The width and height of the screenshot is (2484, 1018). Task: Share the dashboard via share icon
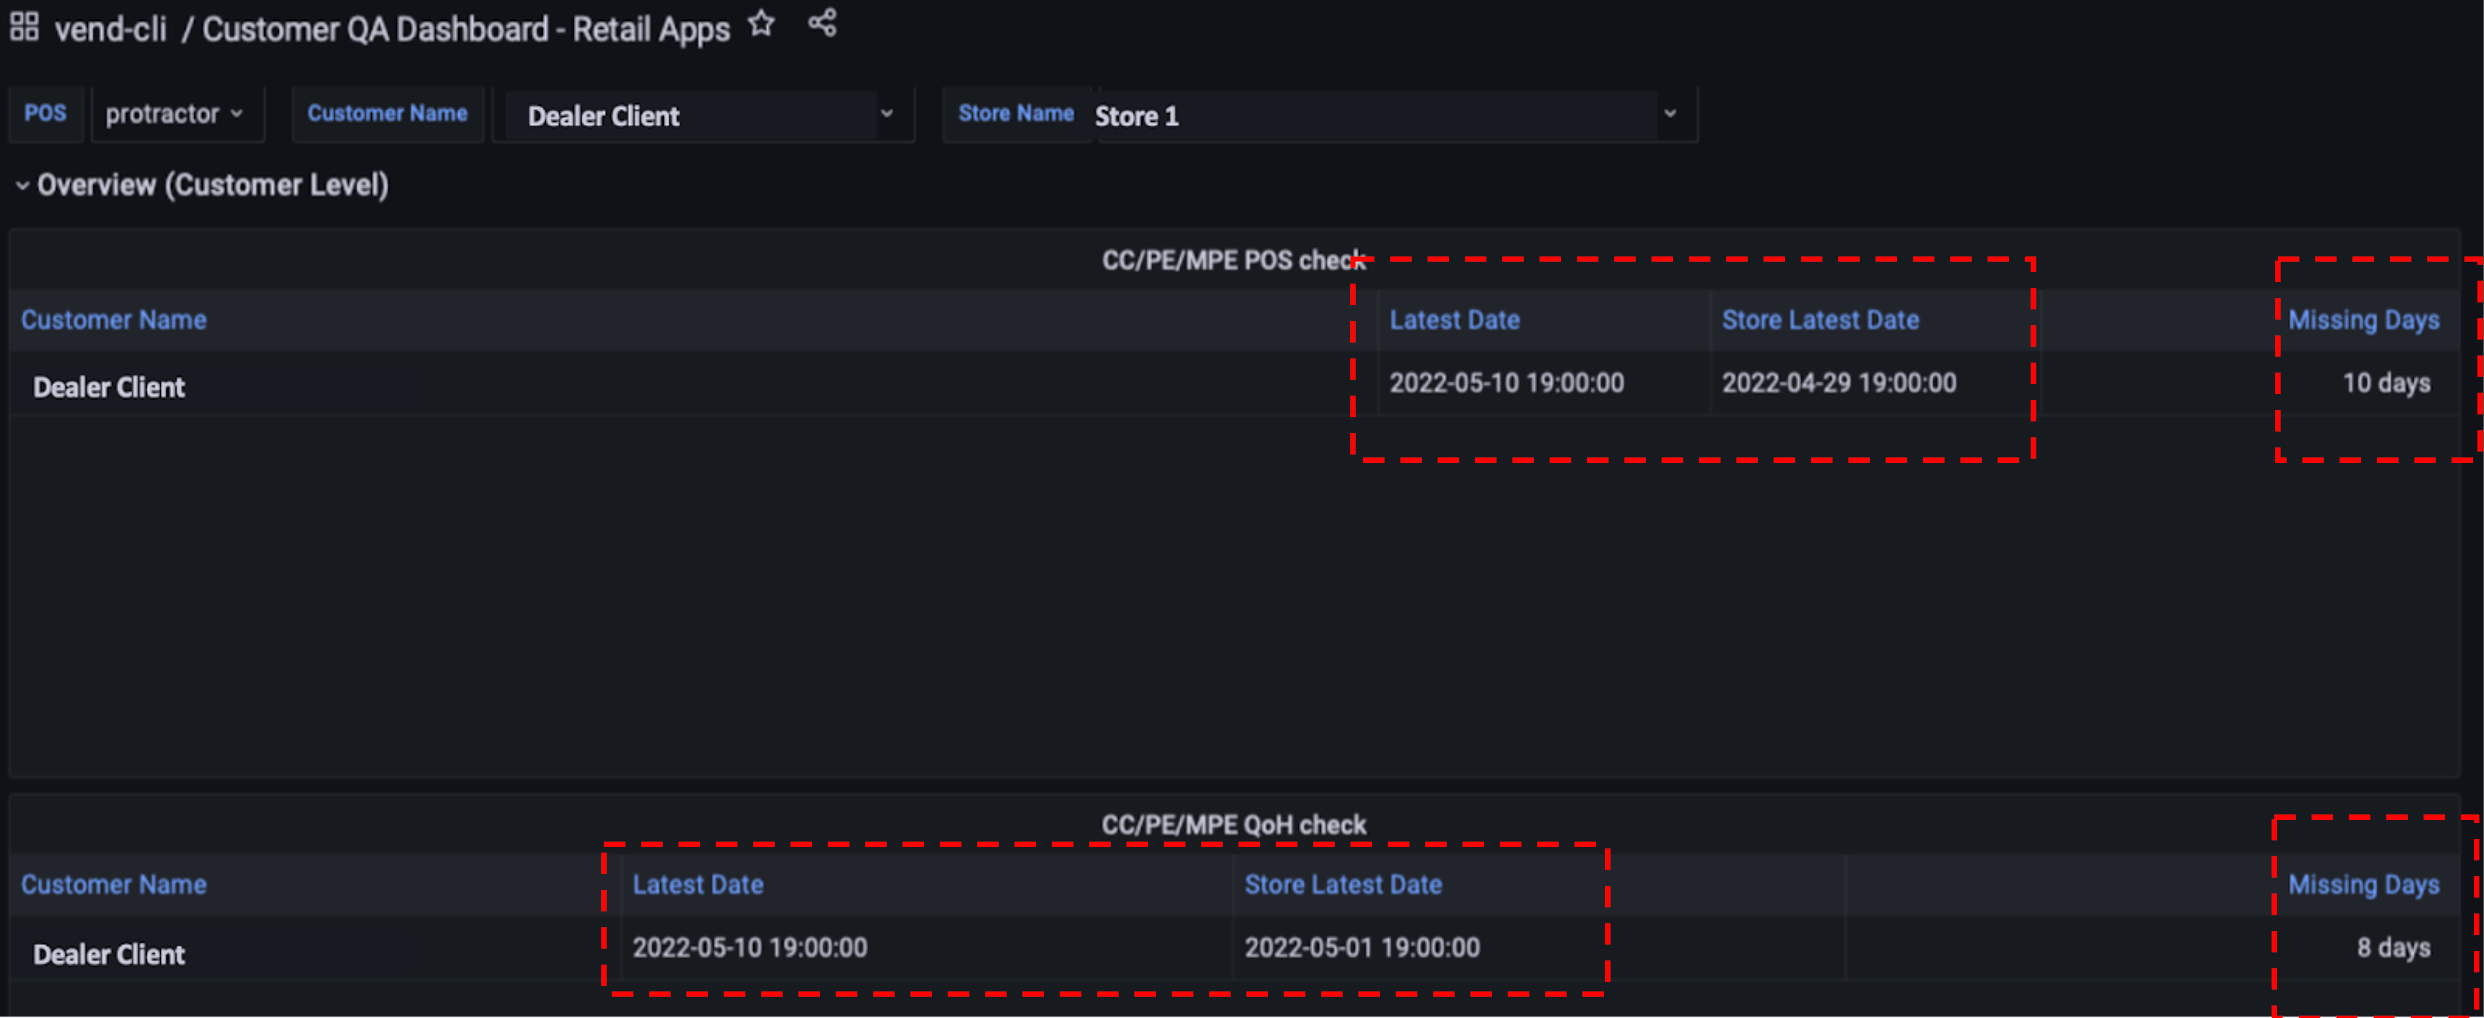coord(822,22)
